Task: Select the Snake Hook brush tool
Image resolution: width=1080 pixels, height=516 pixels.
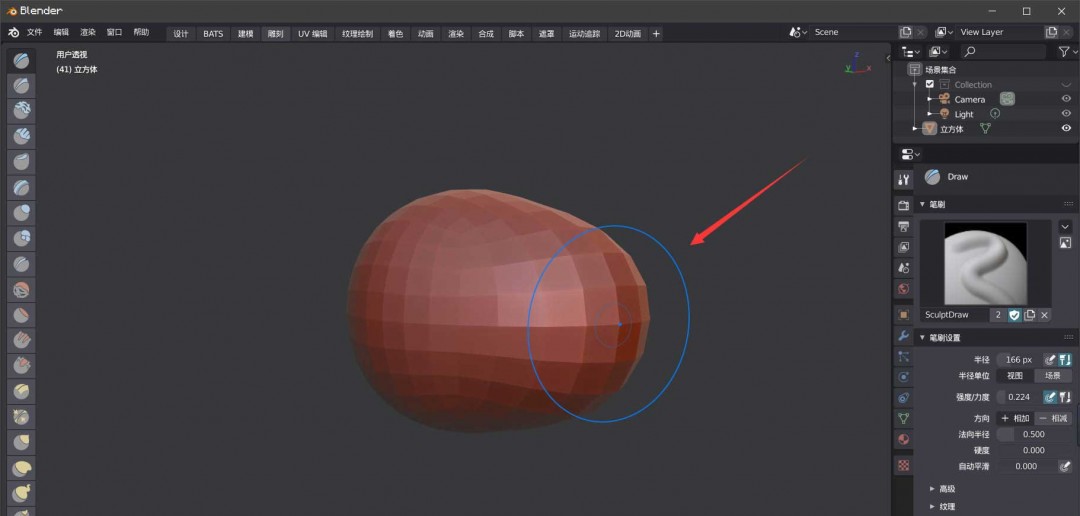Action: pyautogui.click(x=21, y=493)
